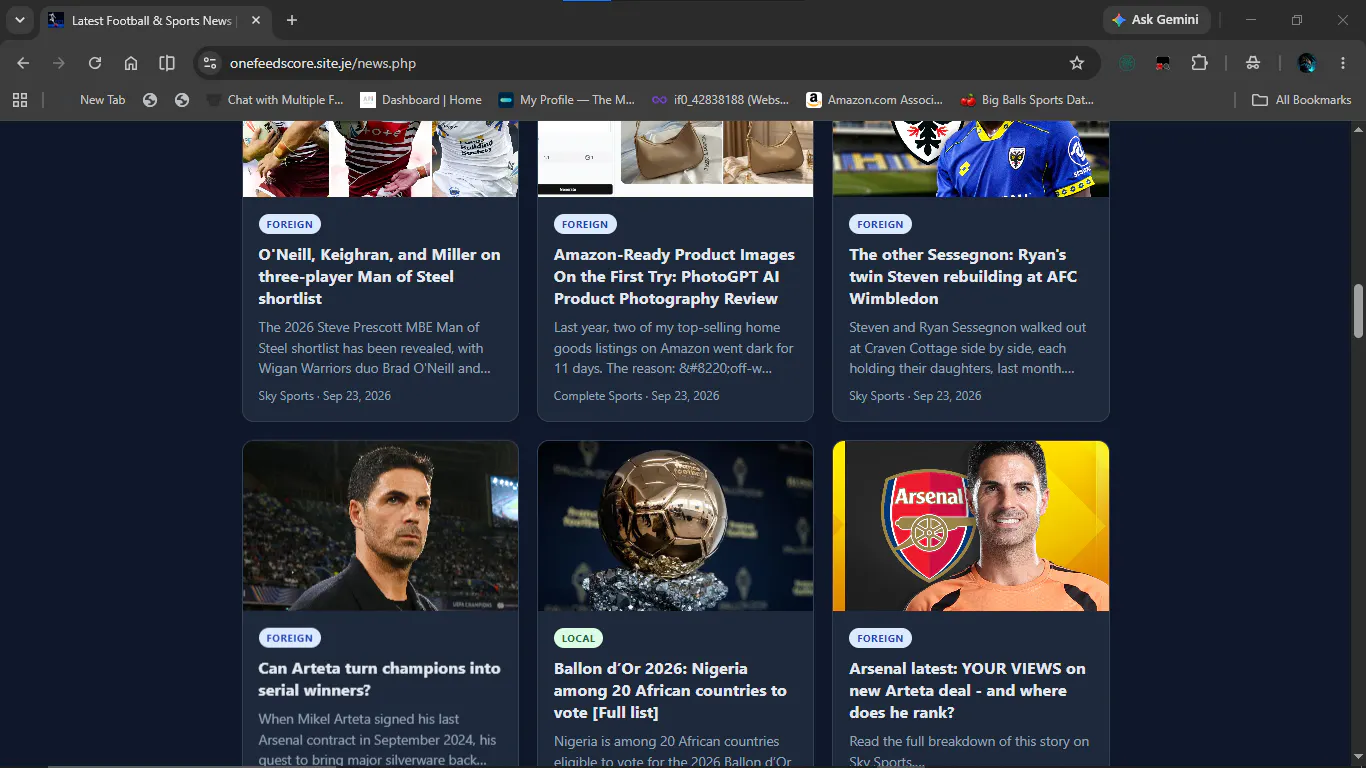The width and height of the screenshot is (1366, 768).
Task: Close the Latest Football & Sports News tab
Action: pyautogui.click(x=256, y=20)
